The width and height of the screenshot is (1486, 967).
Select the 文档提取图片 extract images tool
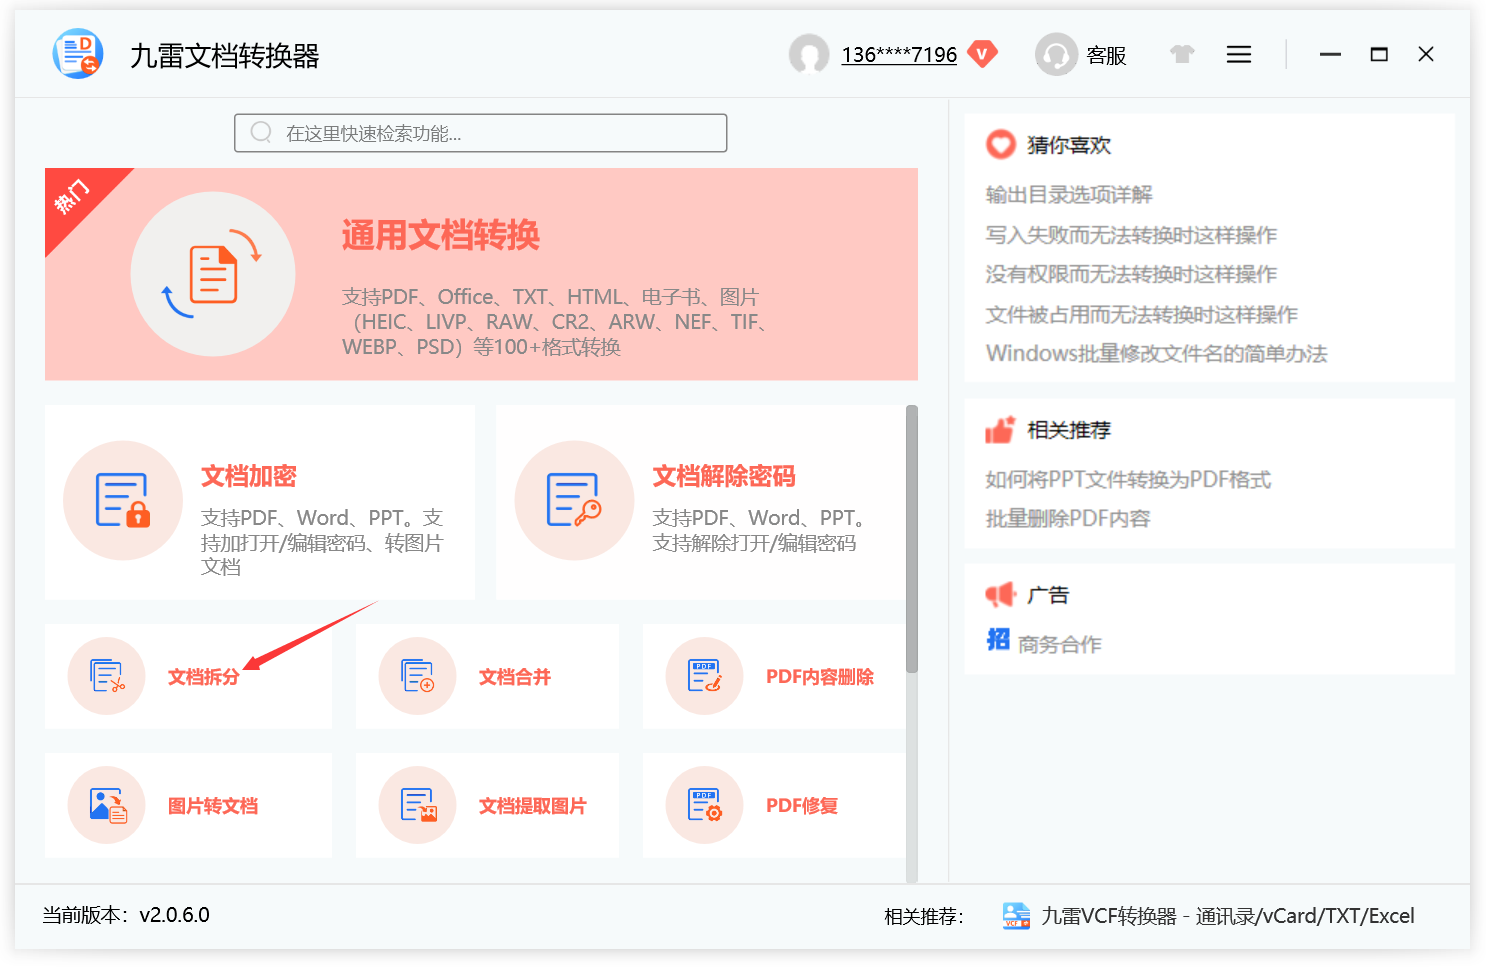click(x=417, y=806)
